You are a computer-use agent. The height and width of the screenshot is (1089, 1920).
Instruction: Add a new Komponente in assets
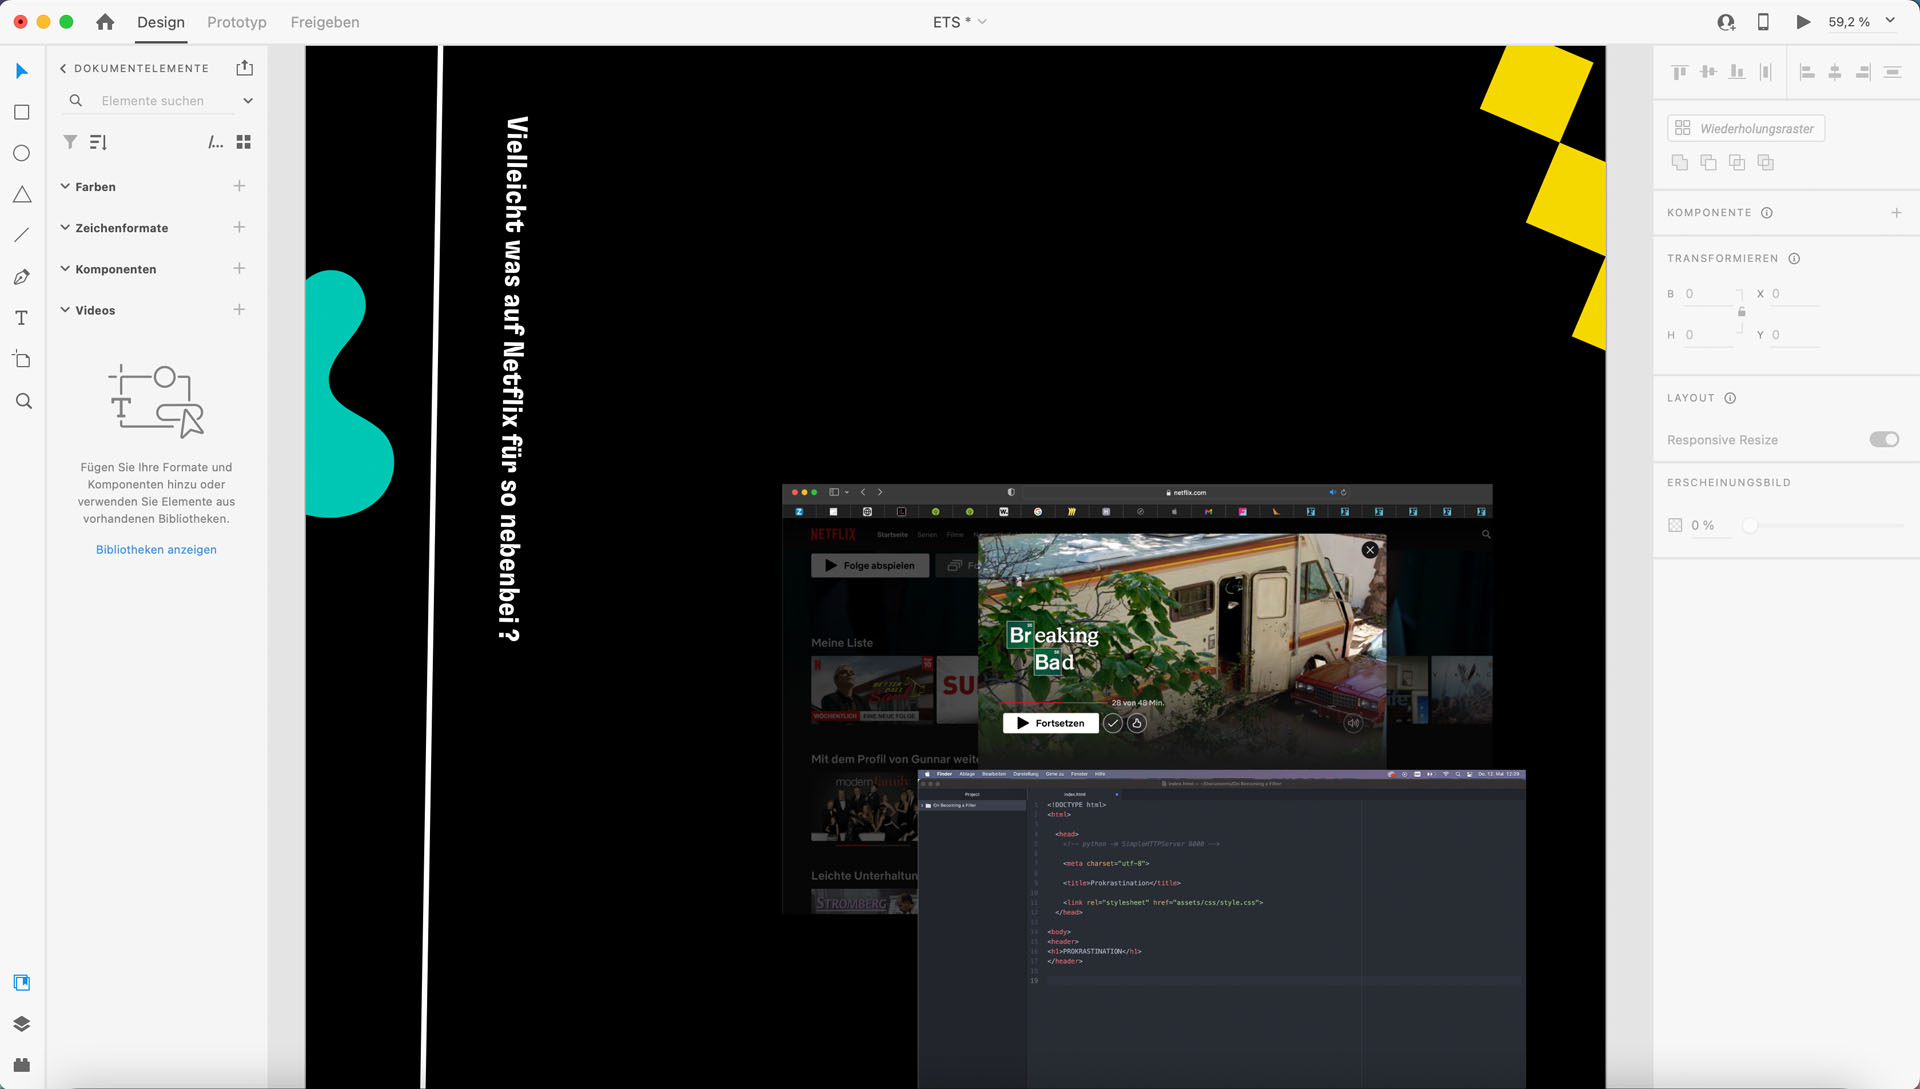pos(239,268)
